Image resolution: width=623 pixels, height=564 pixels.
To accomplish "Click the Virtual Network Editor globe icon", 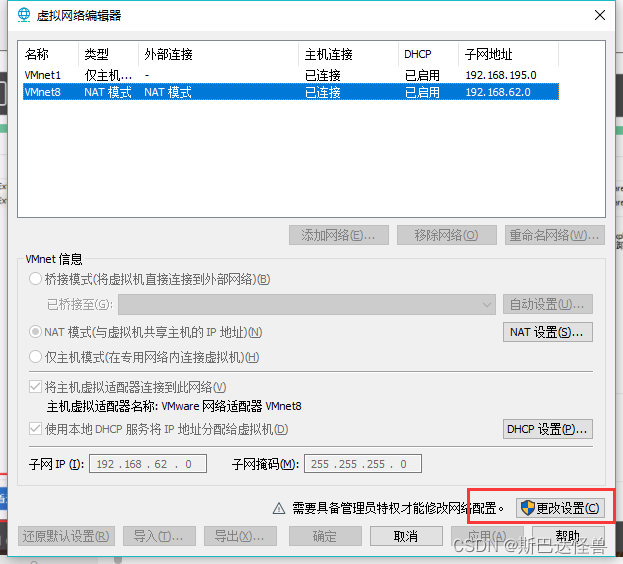I will point(24,15).
